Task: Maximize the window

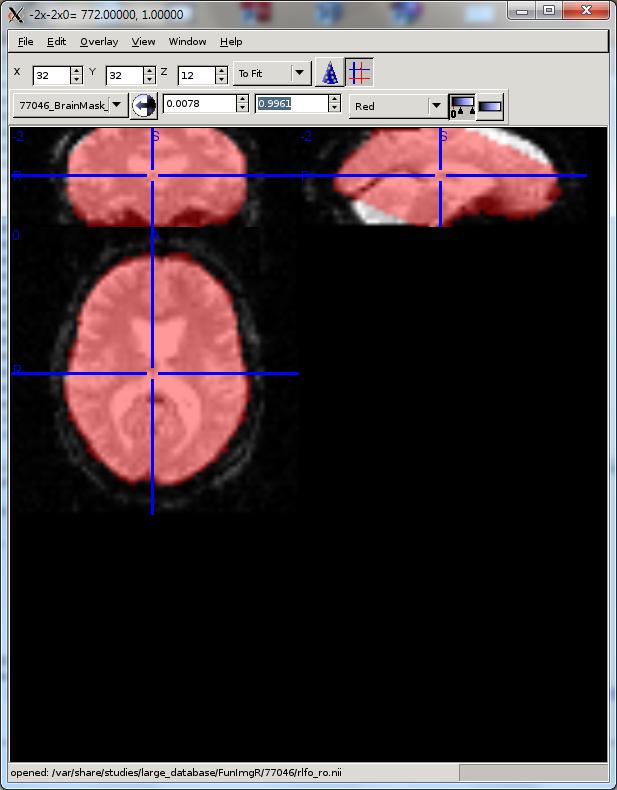Action: click(548, 10)
